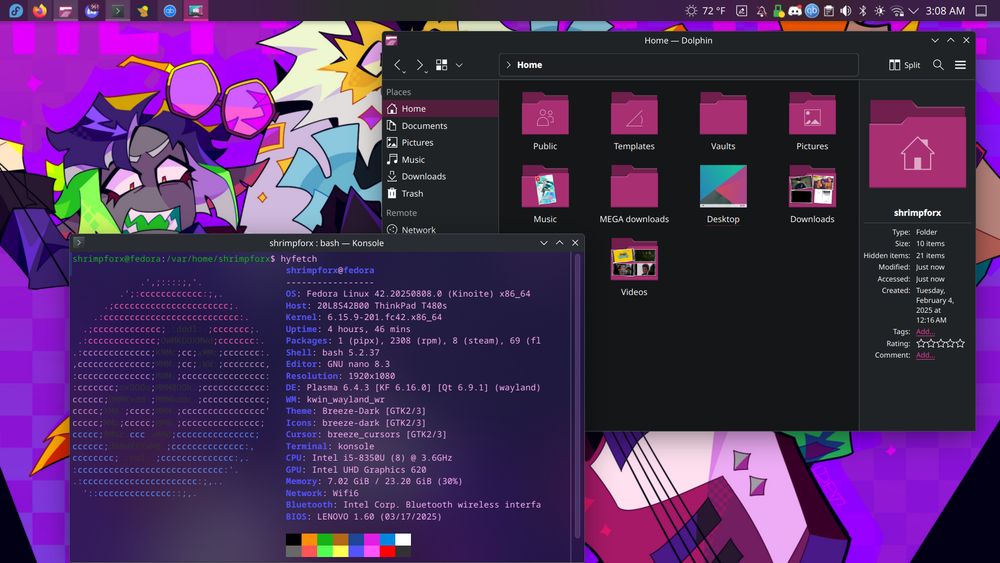This screenshot has width=1000, height=563.
Task: Go back in Dolphin's navigation history
Action: click(398, 65)
